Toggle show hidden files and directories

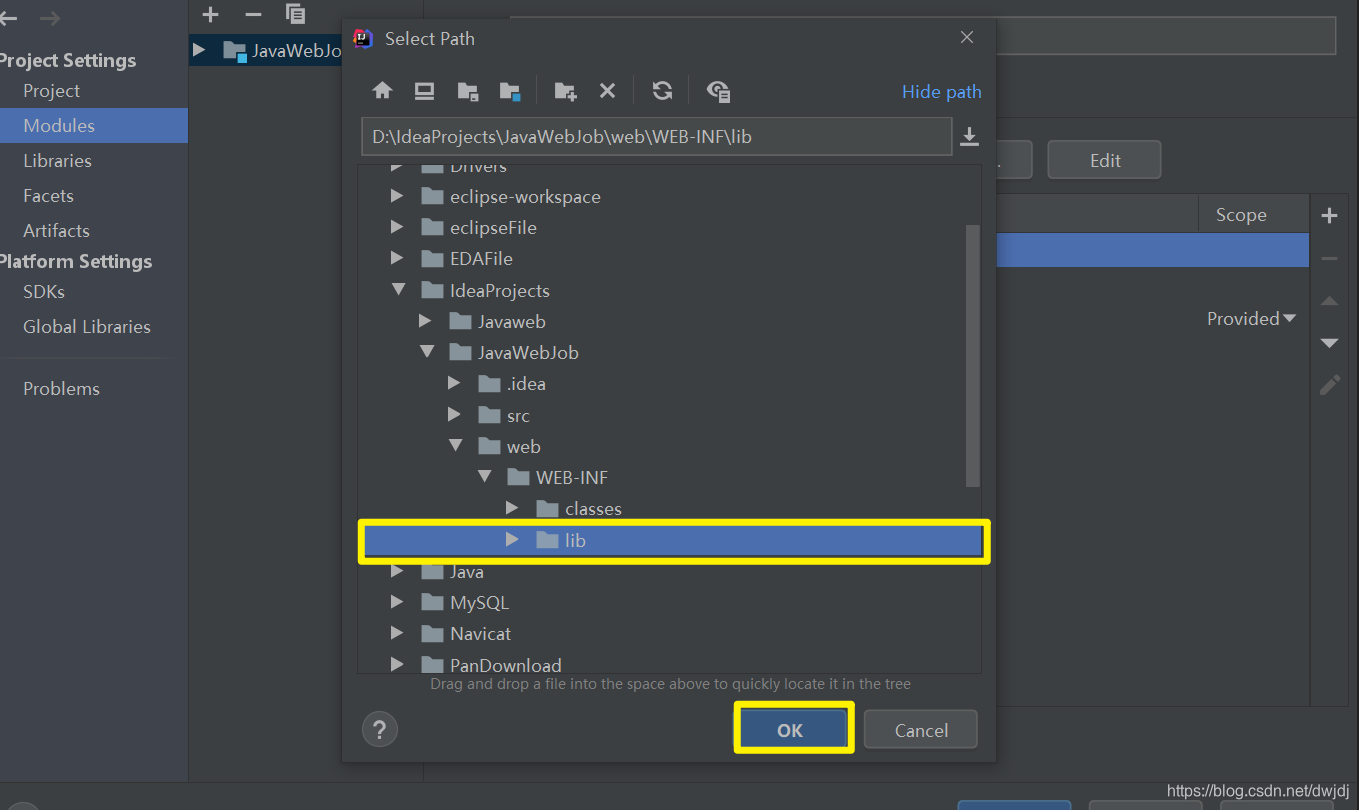[718, 91]
